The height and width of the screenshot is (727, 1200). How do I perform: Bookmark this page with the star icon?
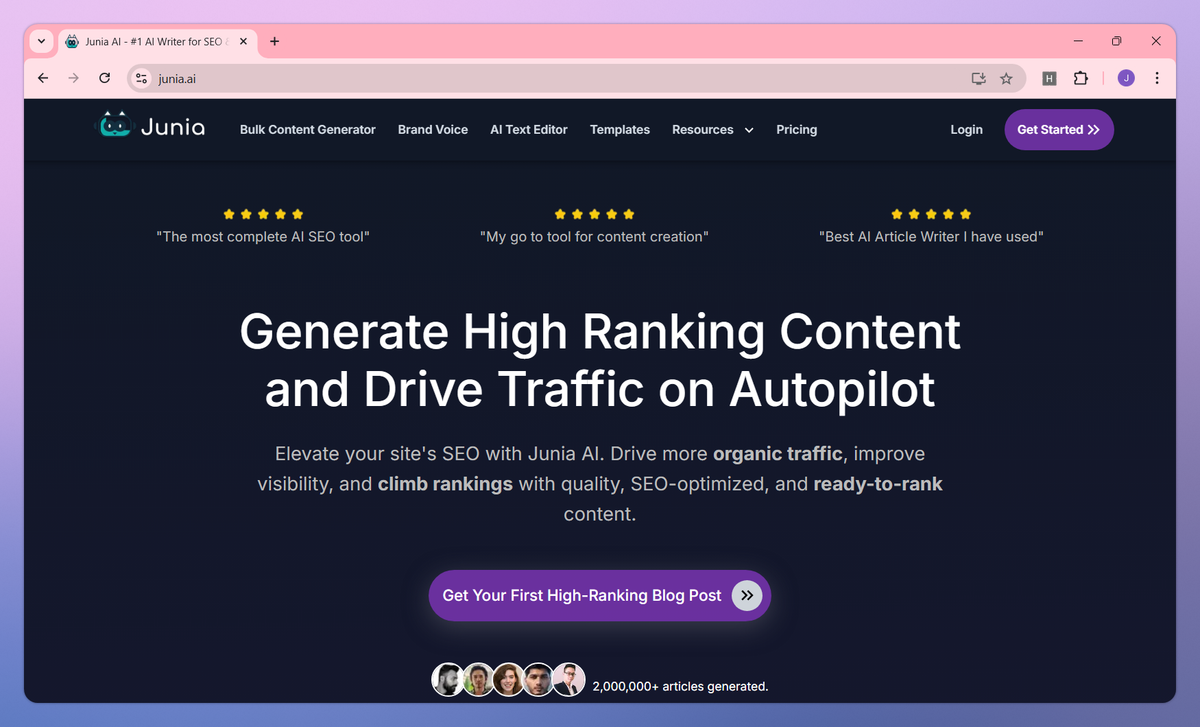click(1006, 78)
